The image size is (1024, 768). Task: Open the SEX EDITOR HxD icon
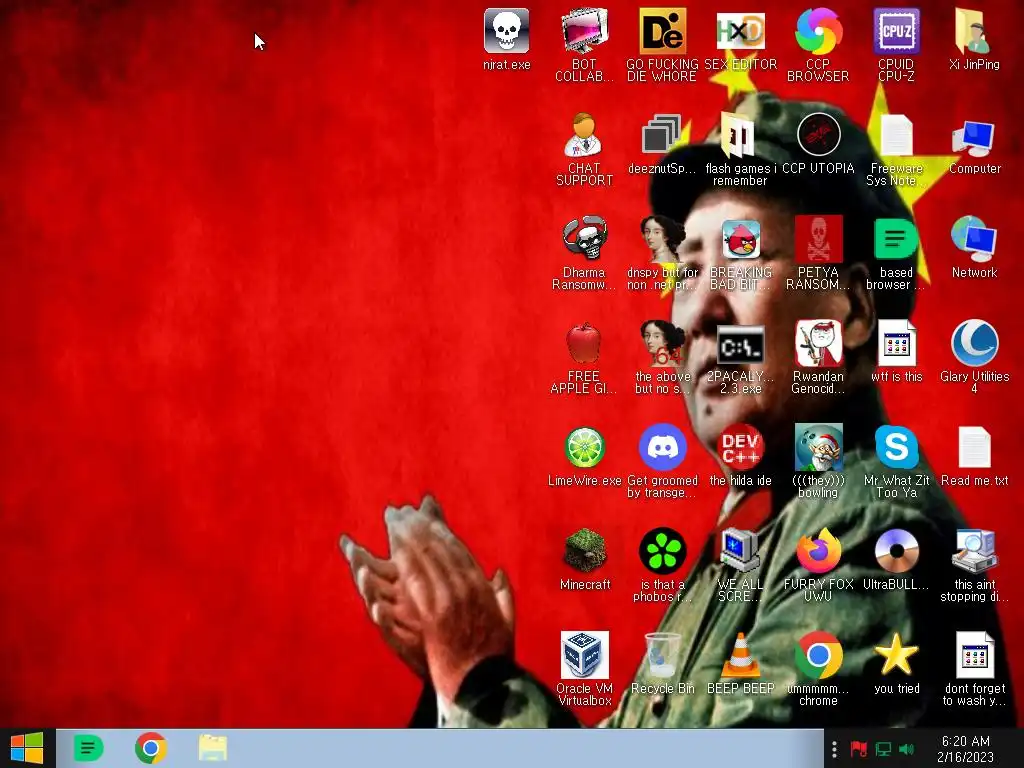pyautogui.click(x=741, y=31)
